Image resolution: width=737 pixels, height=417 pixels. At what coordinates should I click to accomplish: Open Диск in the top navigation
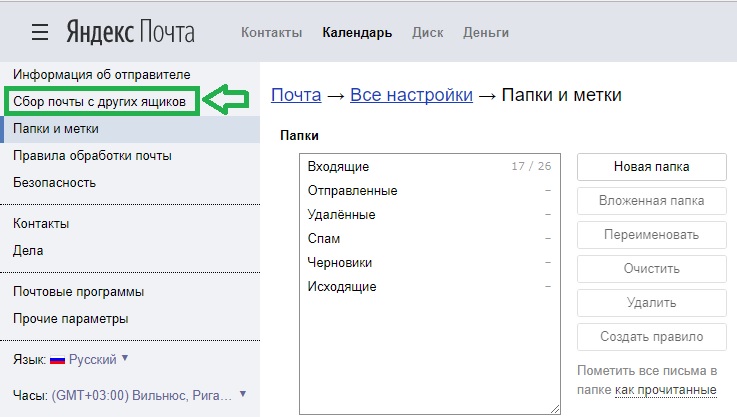click(x=428, y=32)
